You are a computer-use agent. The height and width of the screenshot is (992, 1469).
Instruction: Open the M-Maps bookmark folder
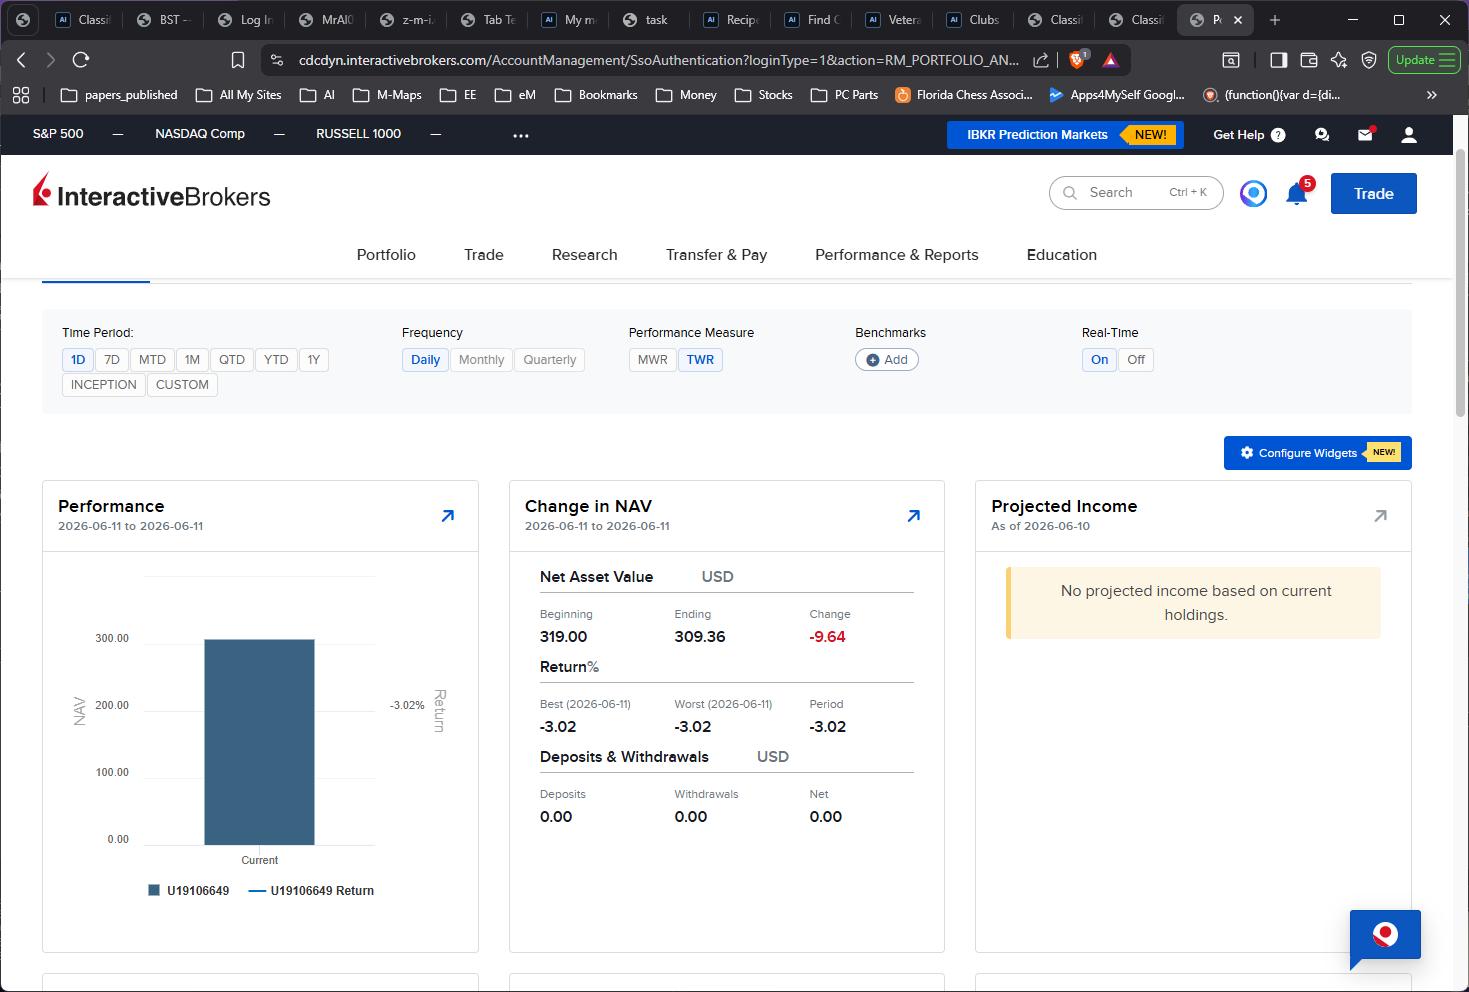click(x=387, y=95)
